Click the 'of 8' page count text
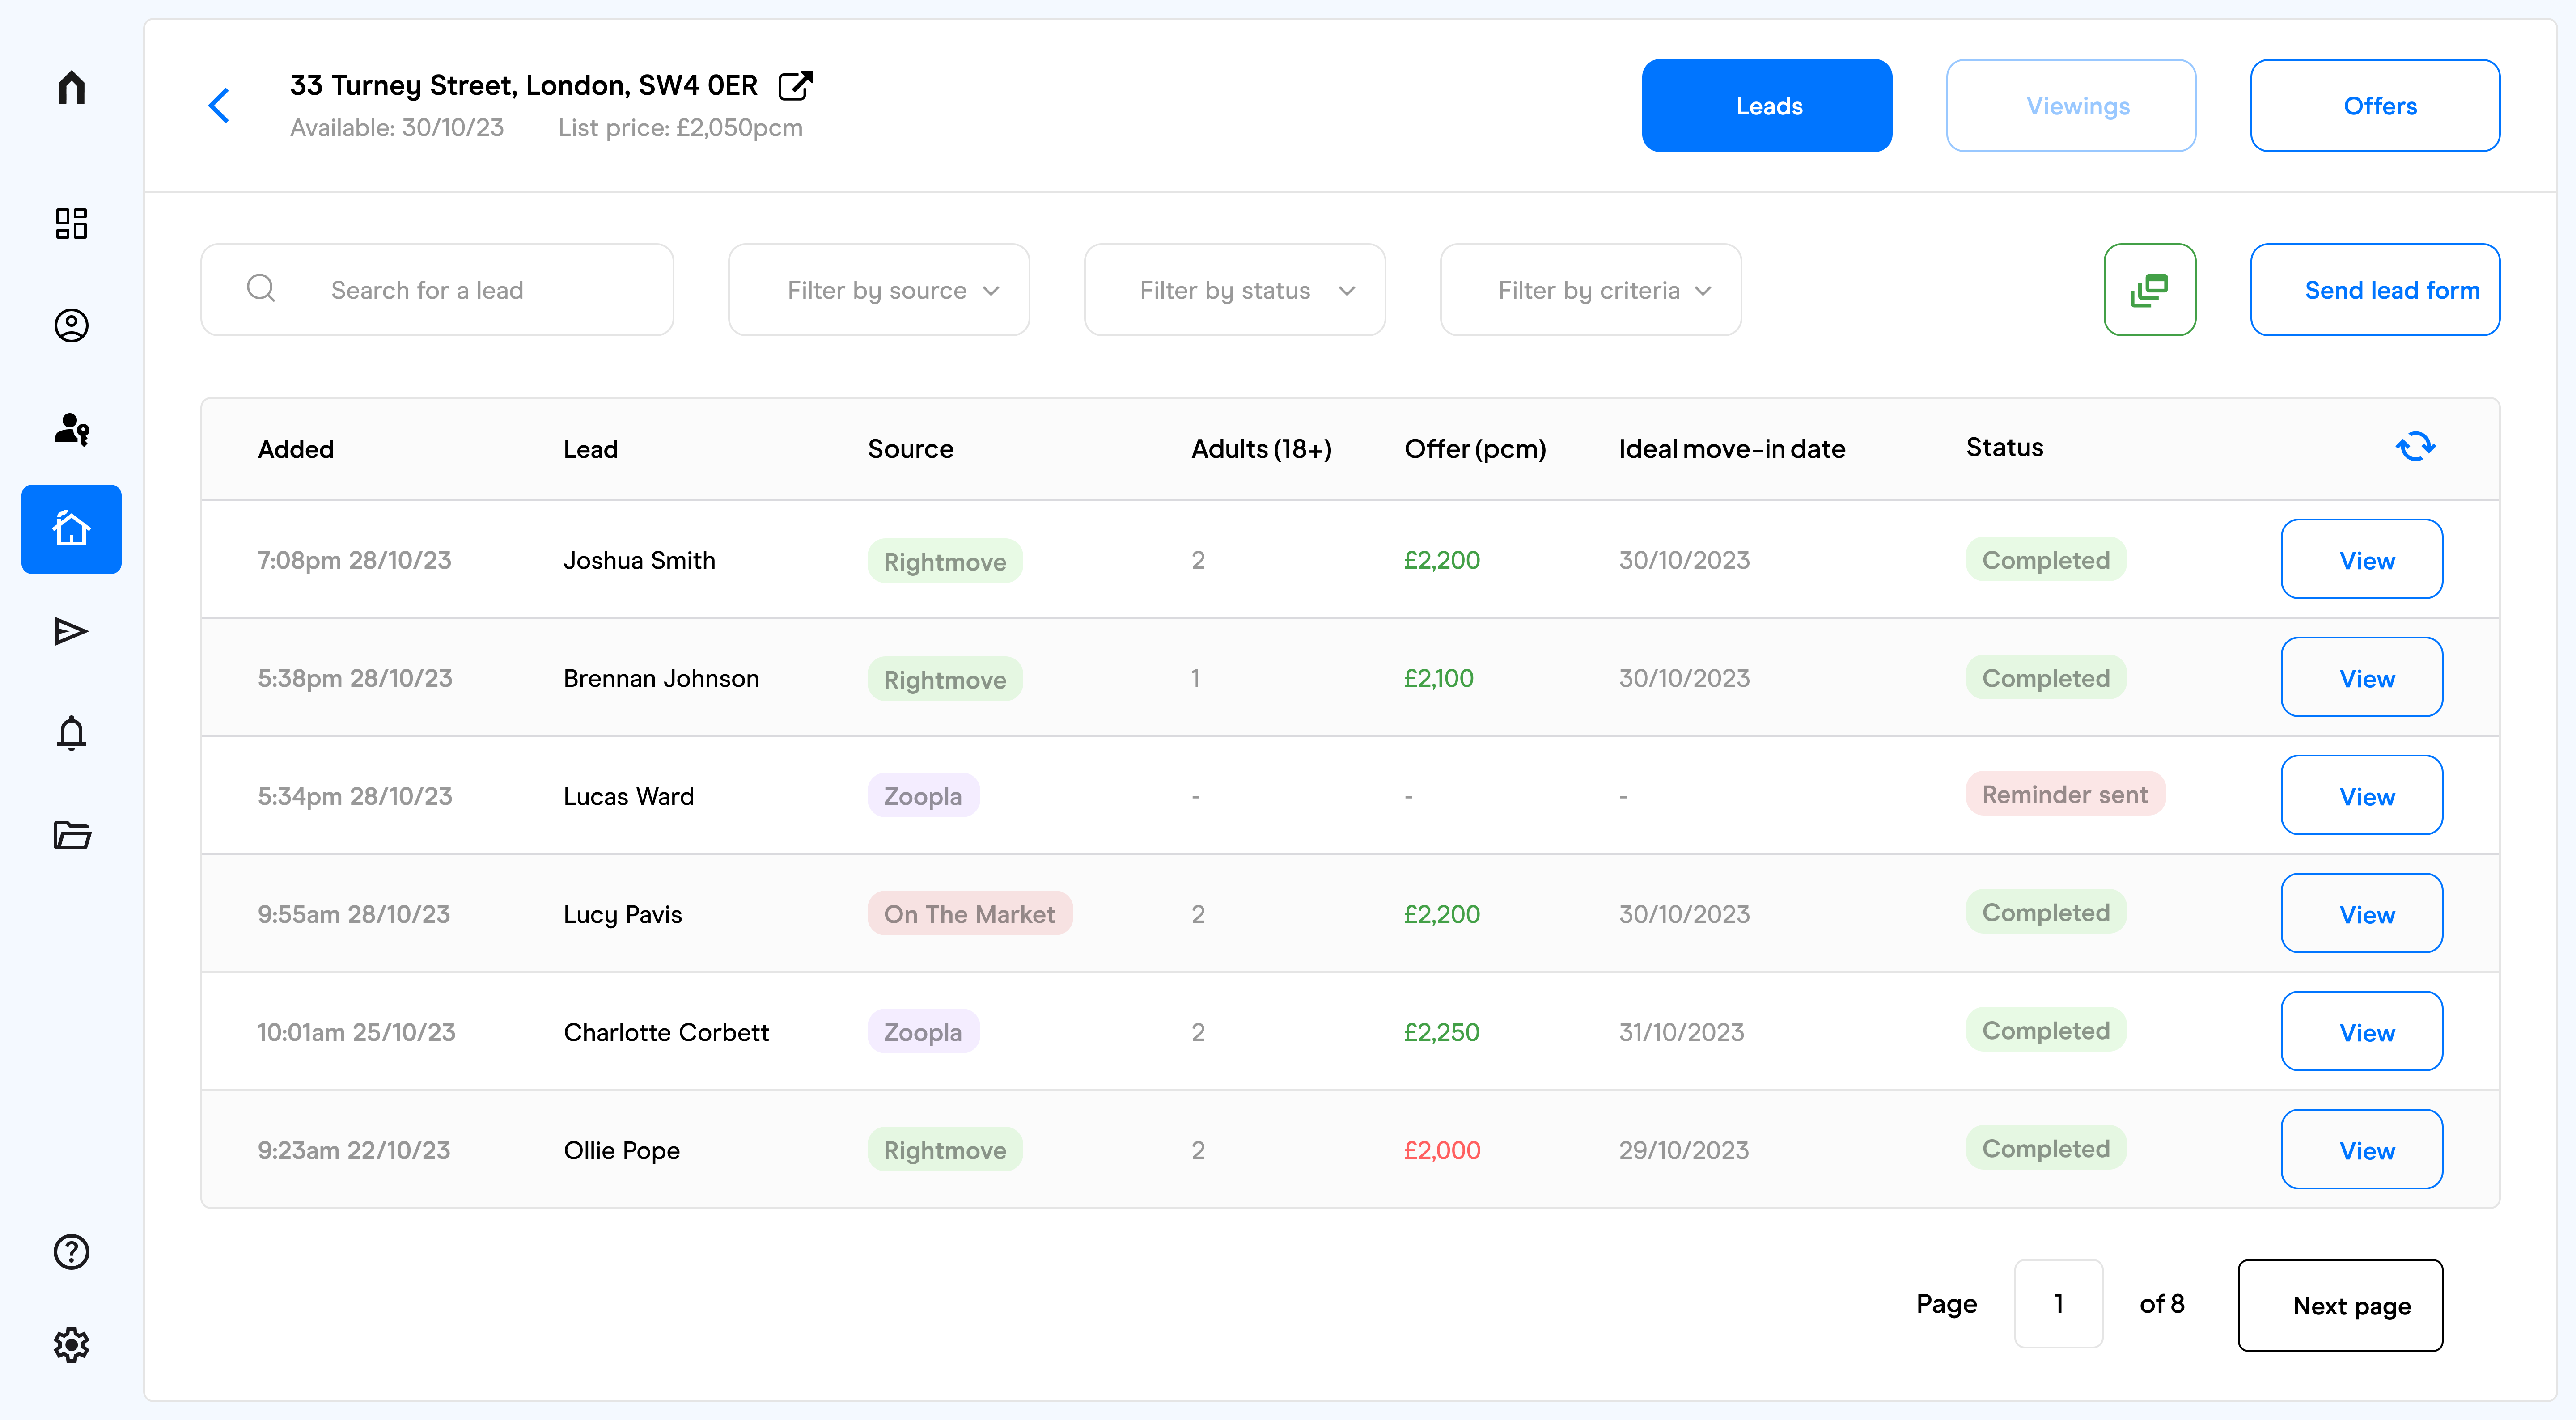This screenshot has width=2576, height=1420. [2162, 1304]
